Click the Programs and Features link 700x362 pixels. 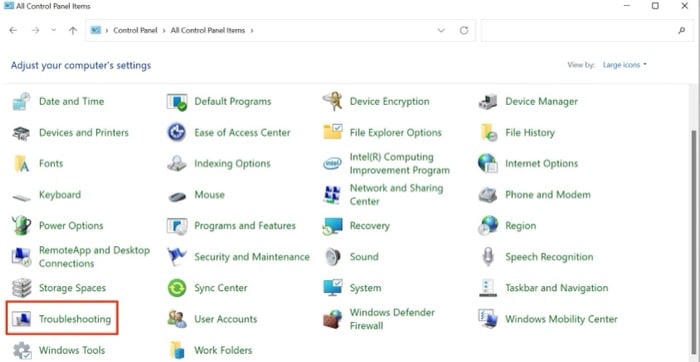click(x=245, y=226)
